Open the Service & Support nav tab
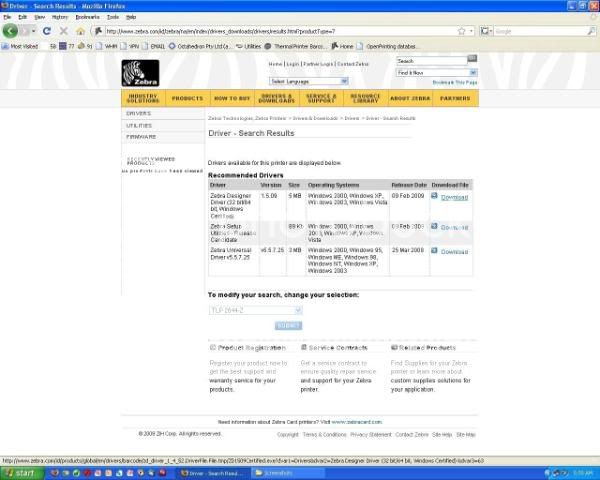 point(321,98)
